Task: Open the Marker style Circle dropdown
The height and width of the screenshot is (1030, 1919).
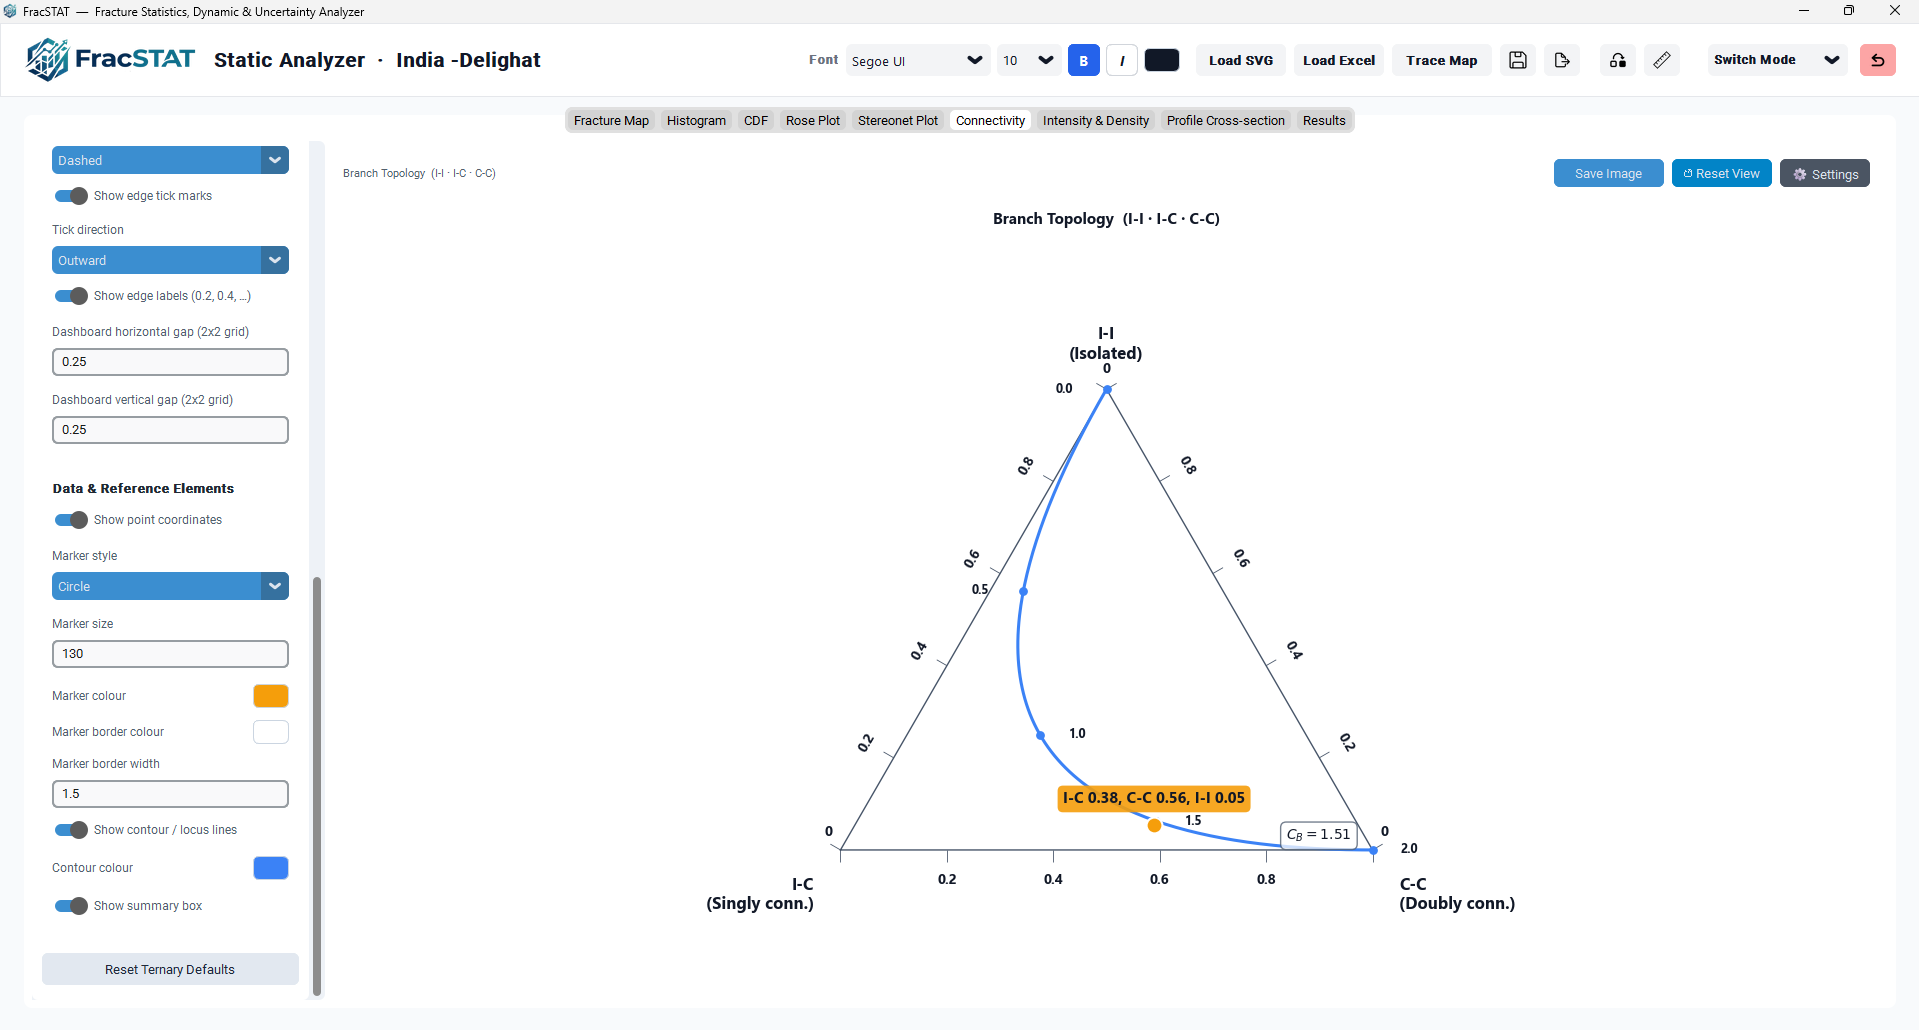Action: click(x=170, y=586)
